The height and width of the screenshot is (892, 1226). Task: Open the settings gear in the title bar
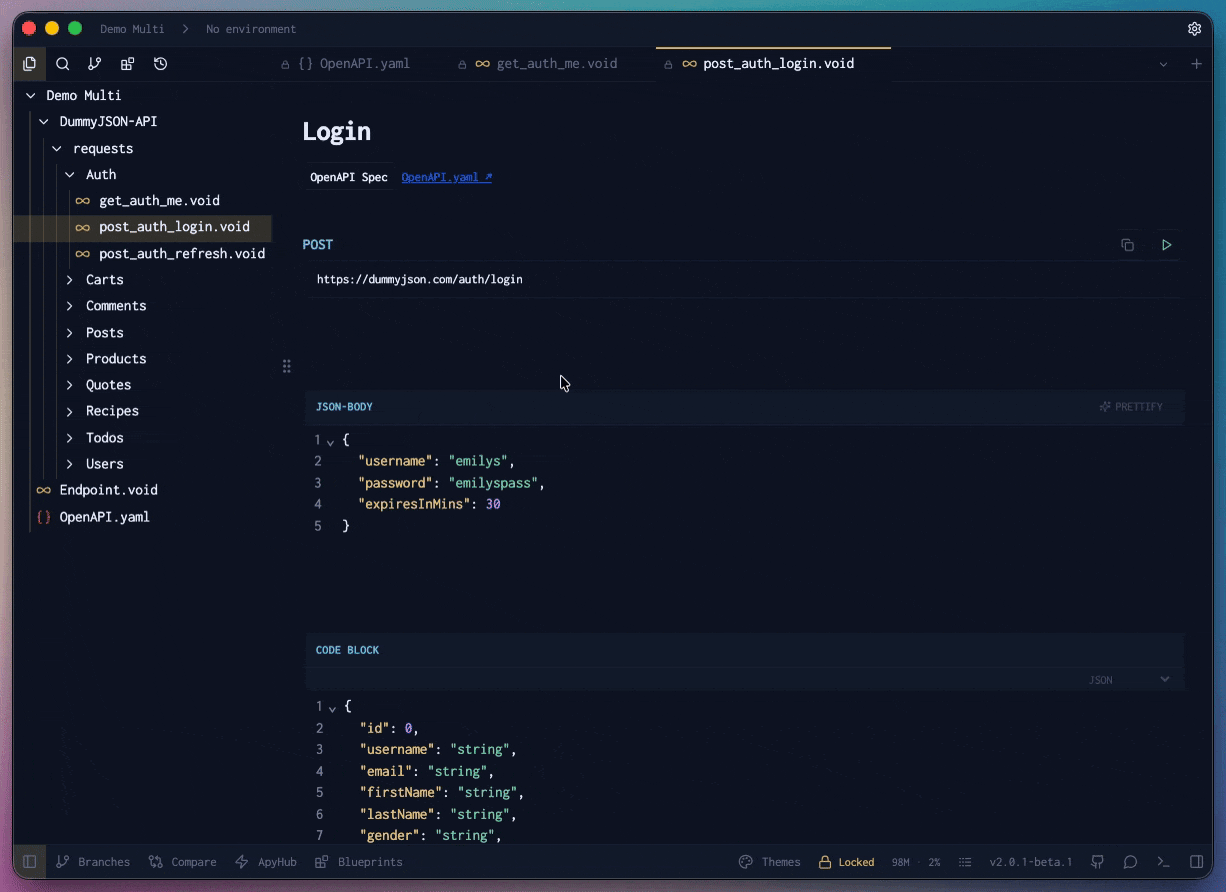(x=1194, y=29)
